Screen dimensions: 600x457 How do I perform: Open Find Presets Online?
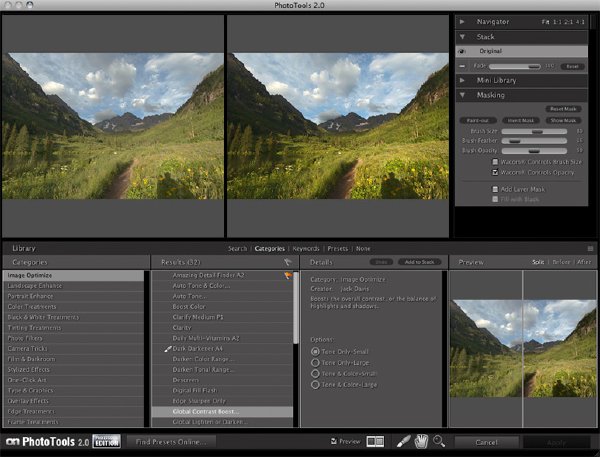click(171, 442)
